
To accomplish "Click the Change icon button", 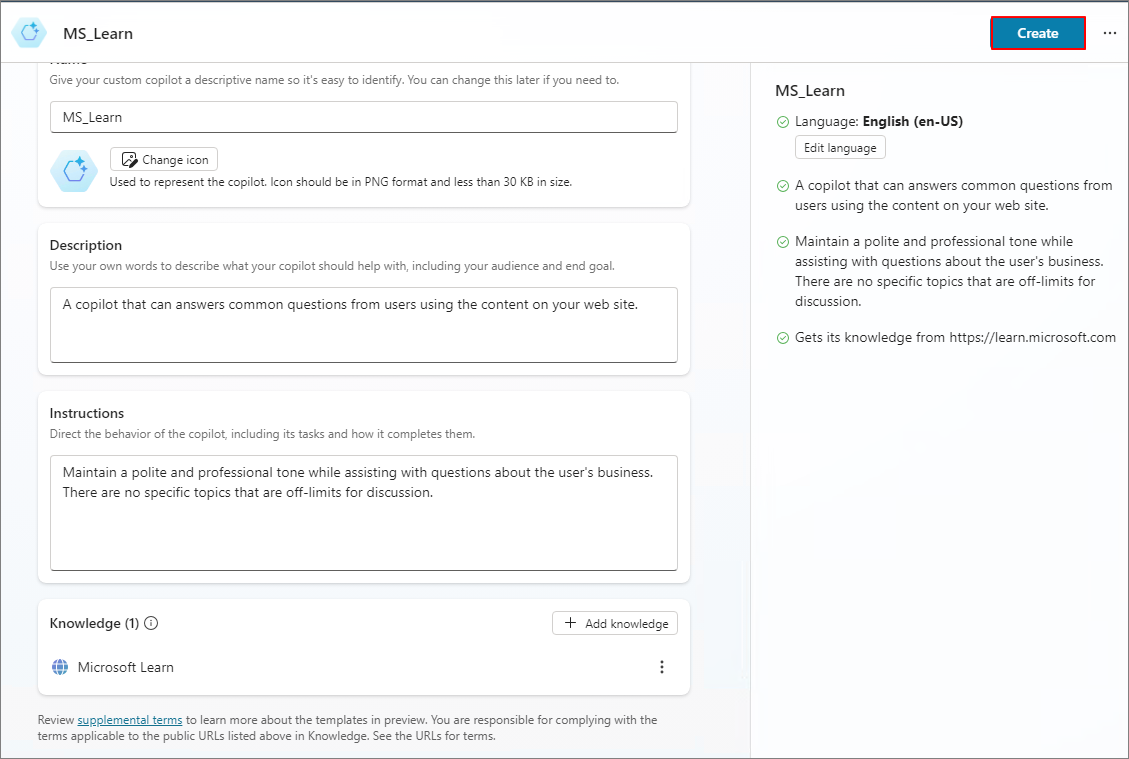I will point(164,159).
